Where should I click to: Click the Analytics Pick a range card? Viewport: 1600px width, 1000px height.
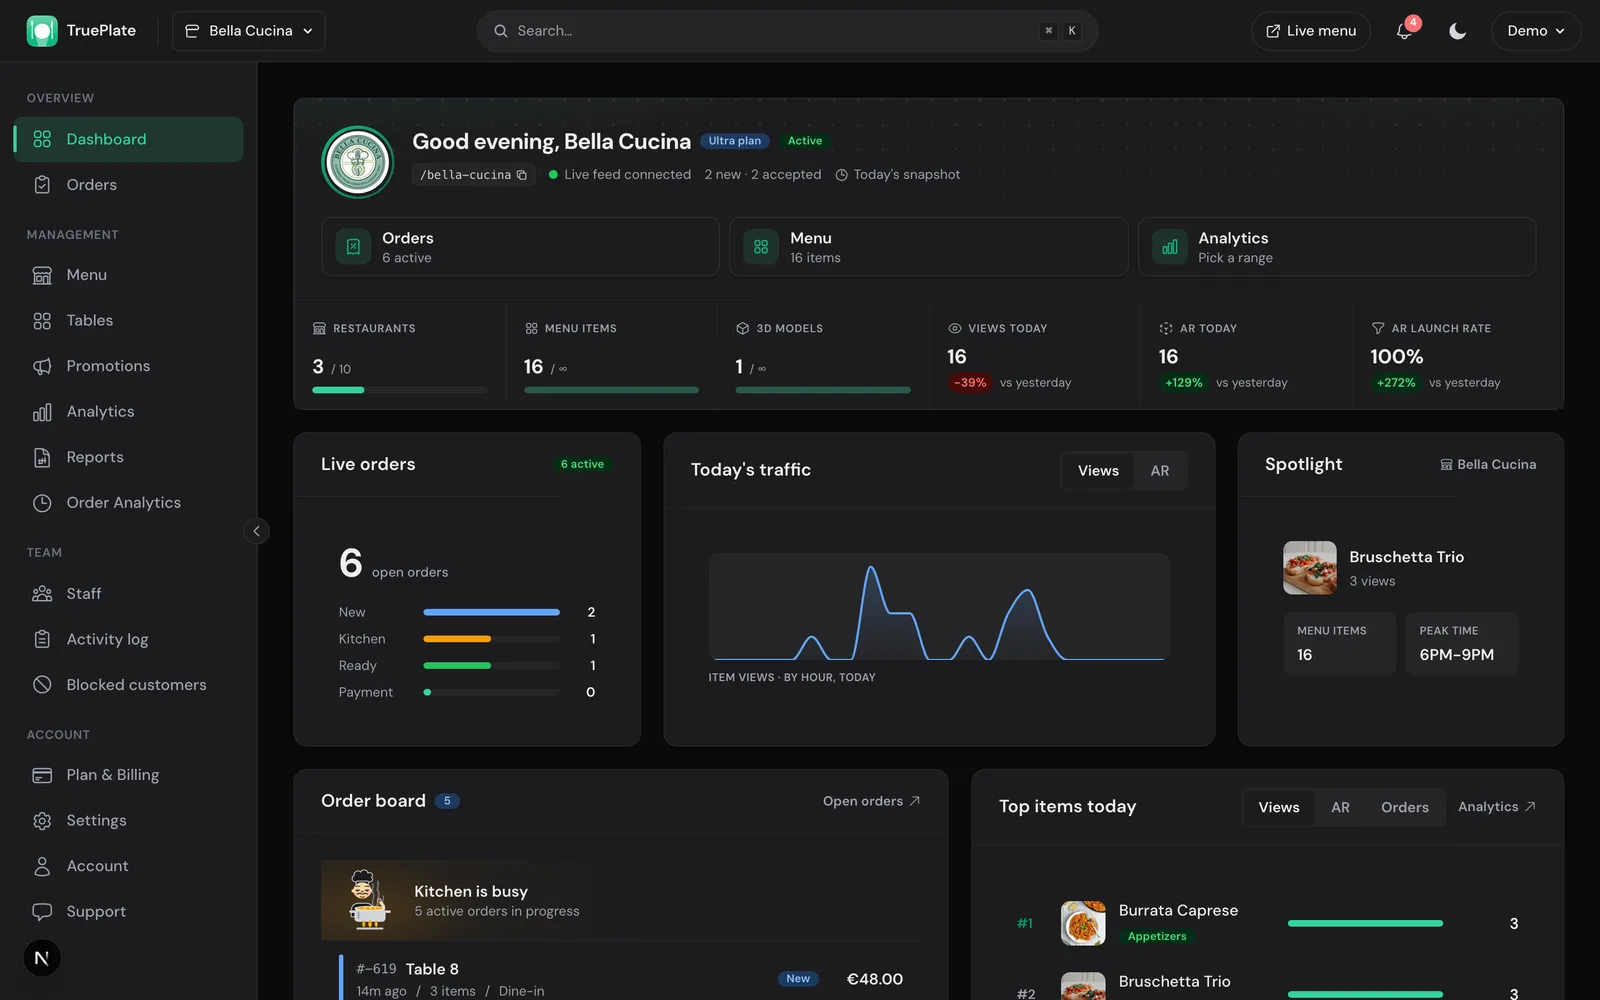[x=1337, y=247]
